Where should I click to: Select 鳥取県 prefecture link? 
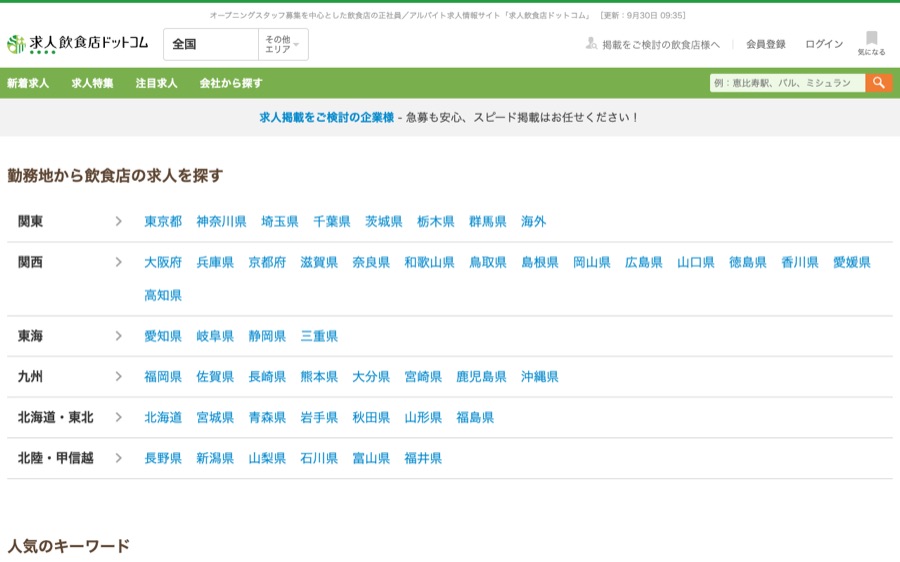tap(488, 262)
